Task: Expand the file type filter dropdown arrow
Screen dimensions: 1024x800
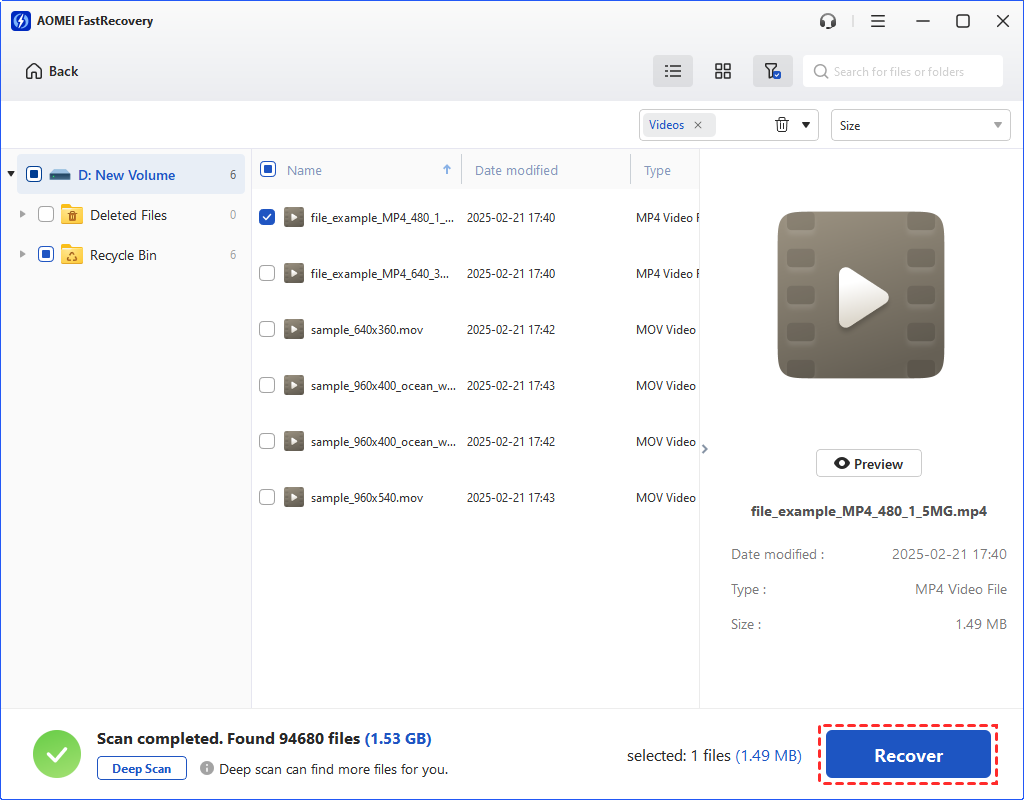Action: pos(806,125)
